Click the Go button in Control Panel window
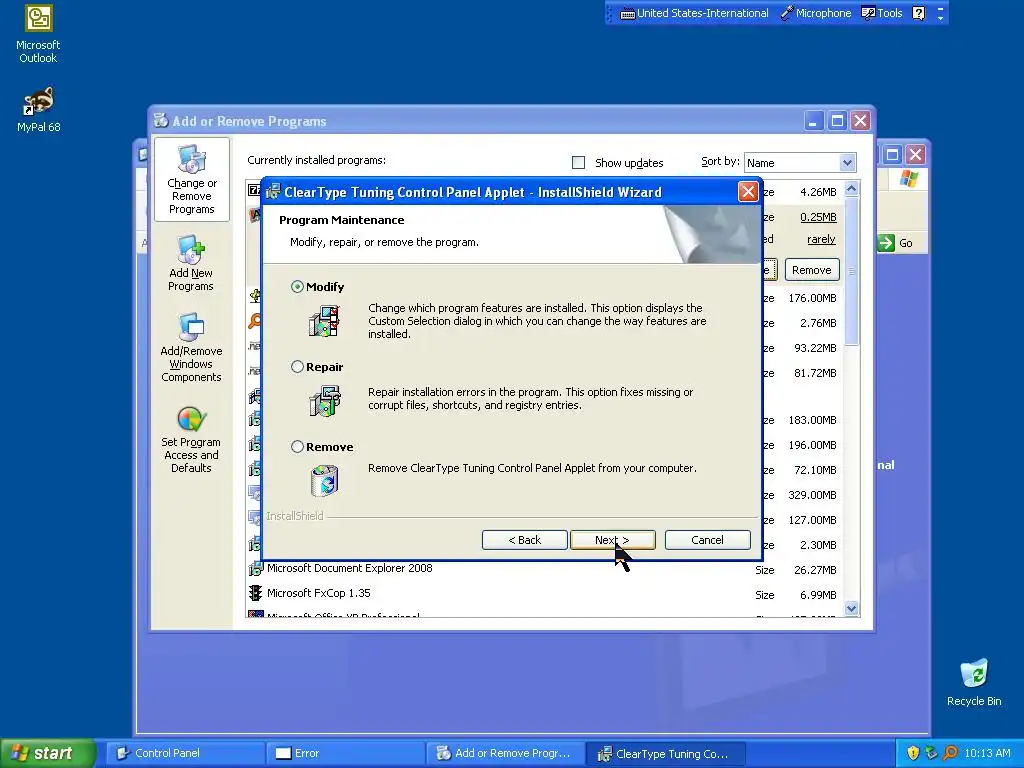This screenshot has height=768, width=1024. pyautogui.click(x=895, y=243)
